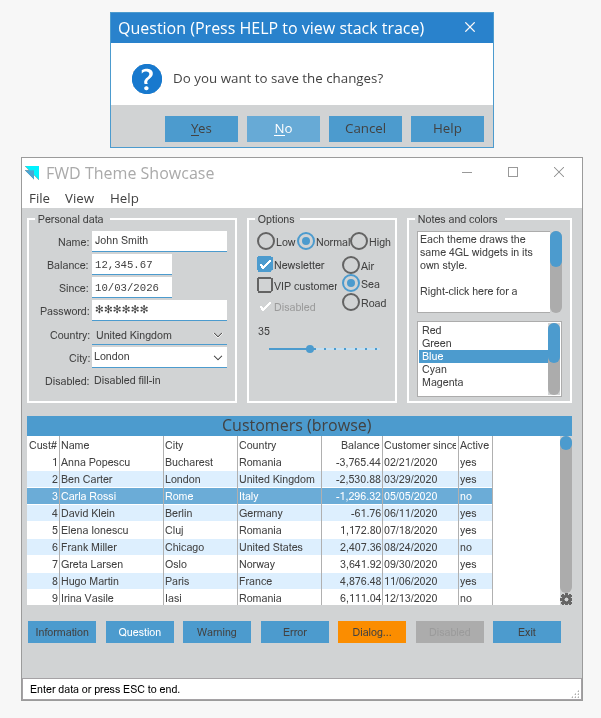
Task: Click the Password input field
Action: click(x=159, y=310)
